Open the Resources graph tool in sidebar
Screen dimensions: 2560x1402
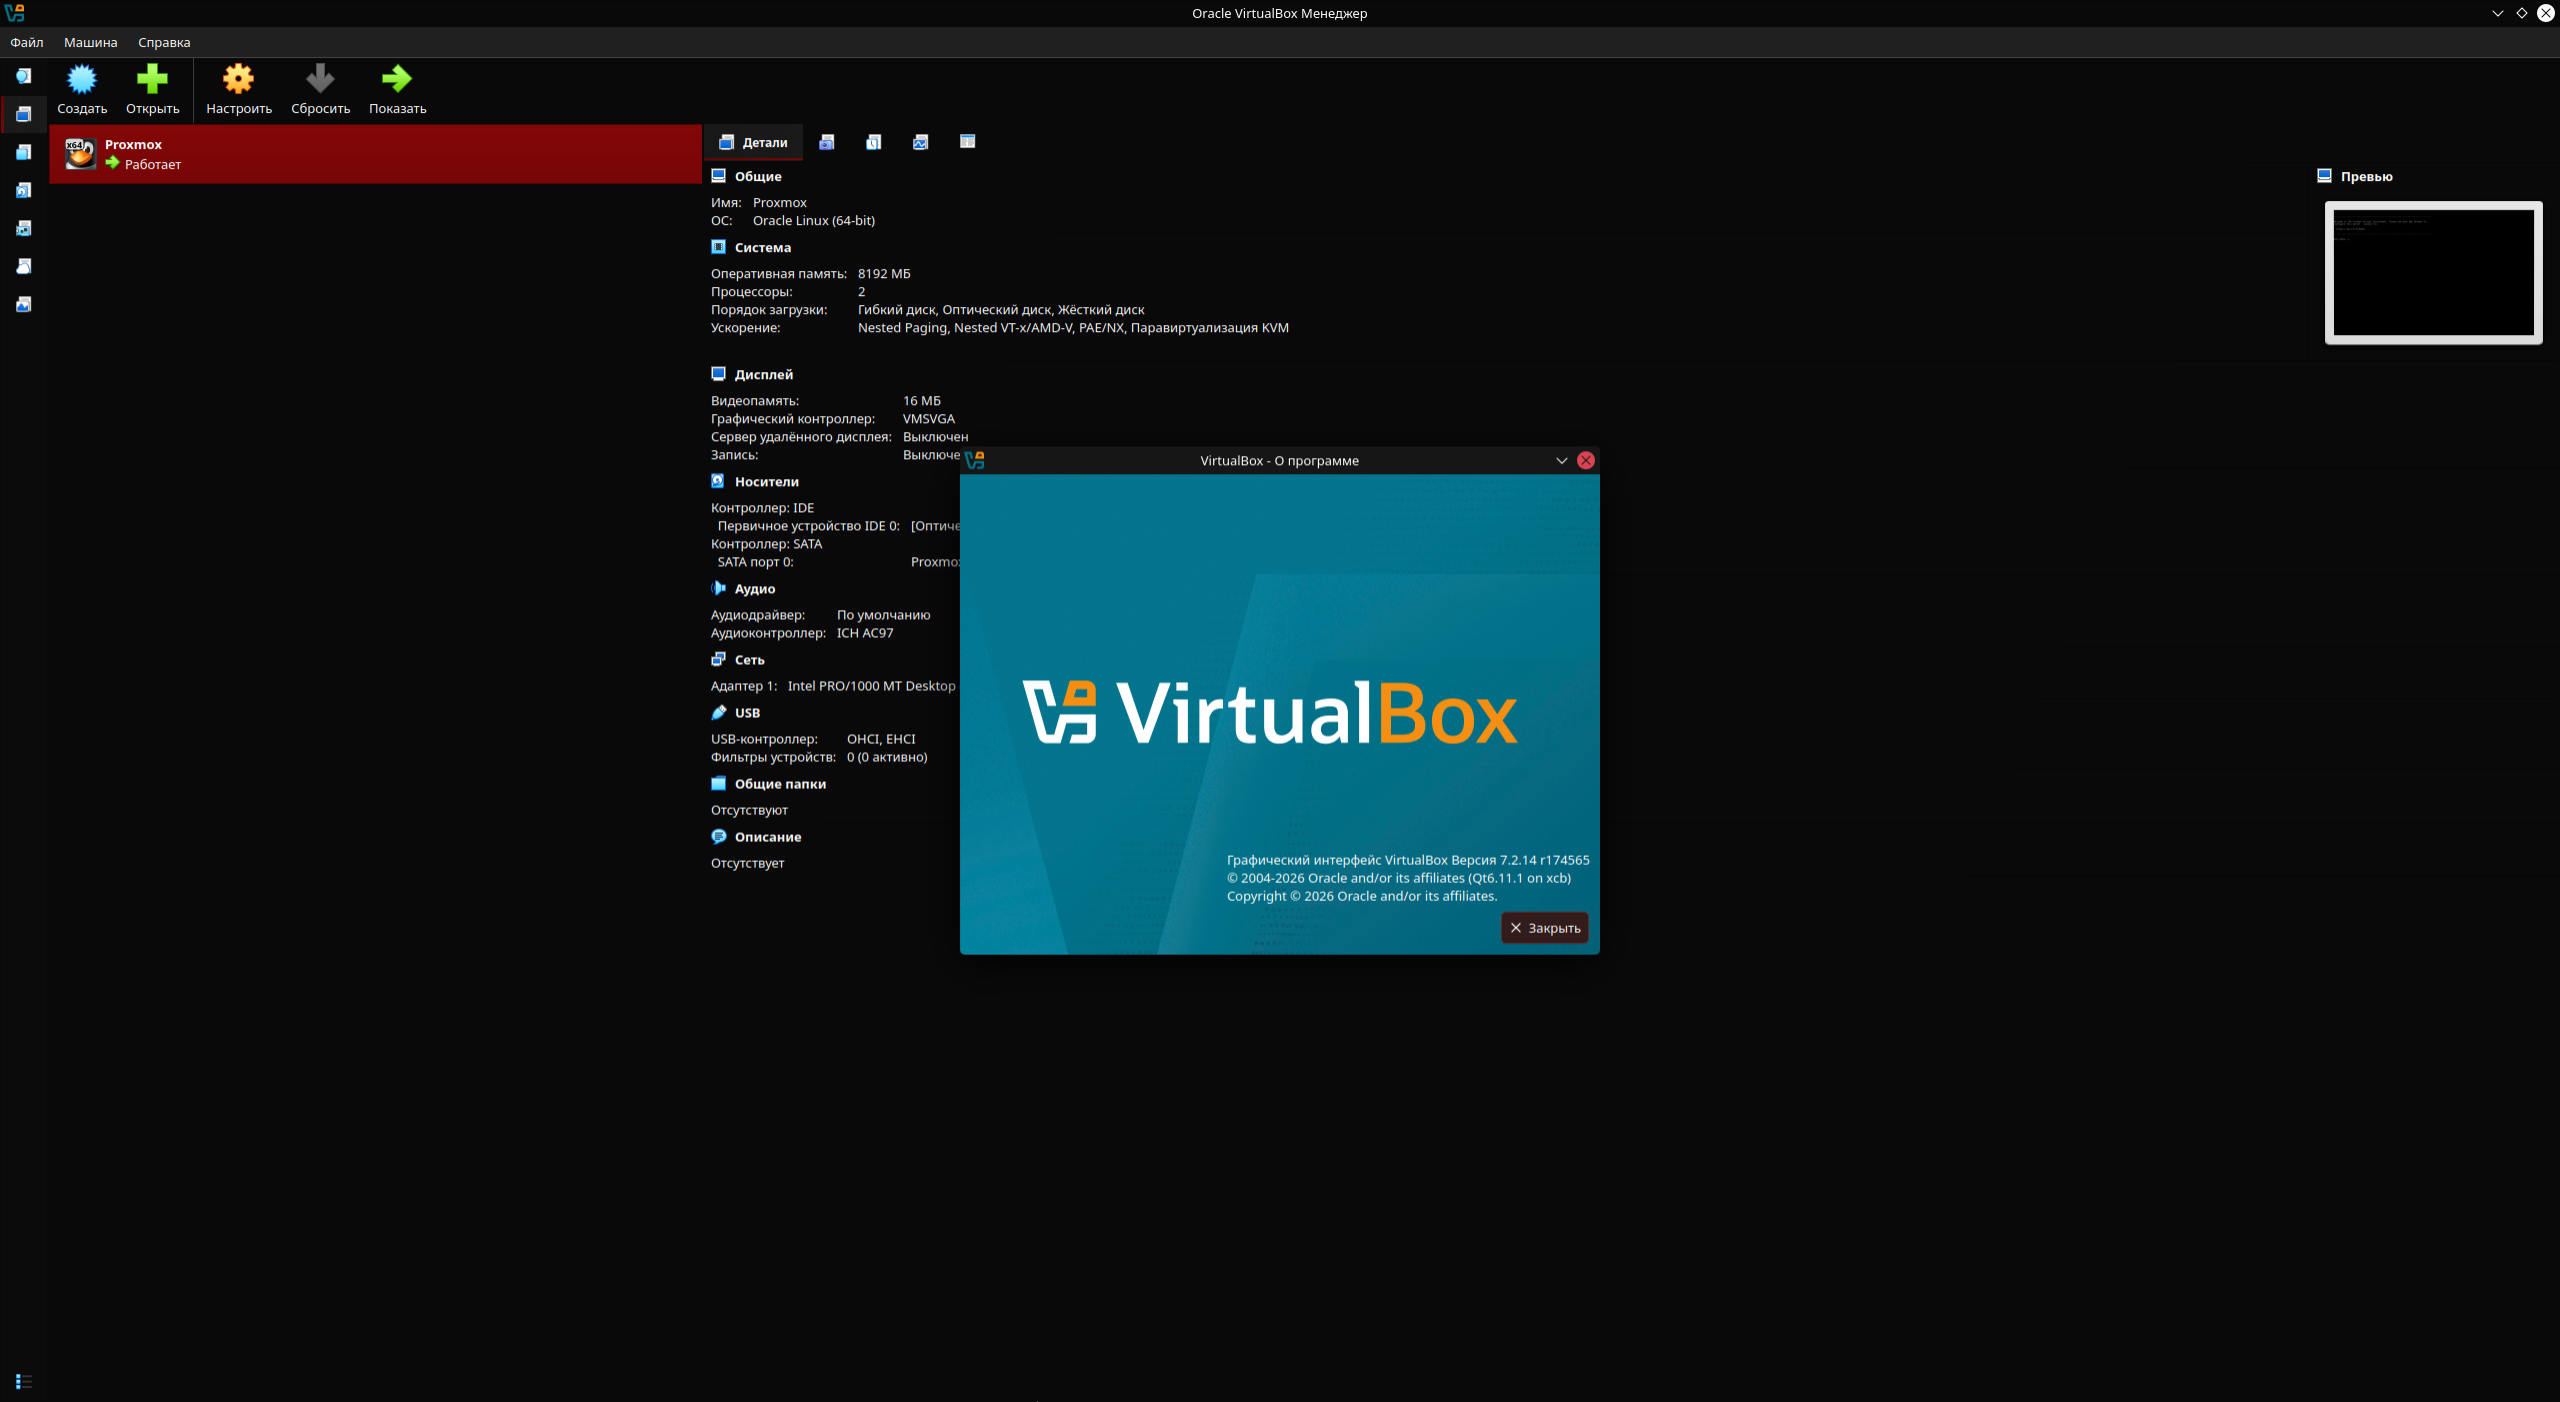pyautogui.click(x=24, y=304)
